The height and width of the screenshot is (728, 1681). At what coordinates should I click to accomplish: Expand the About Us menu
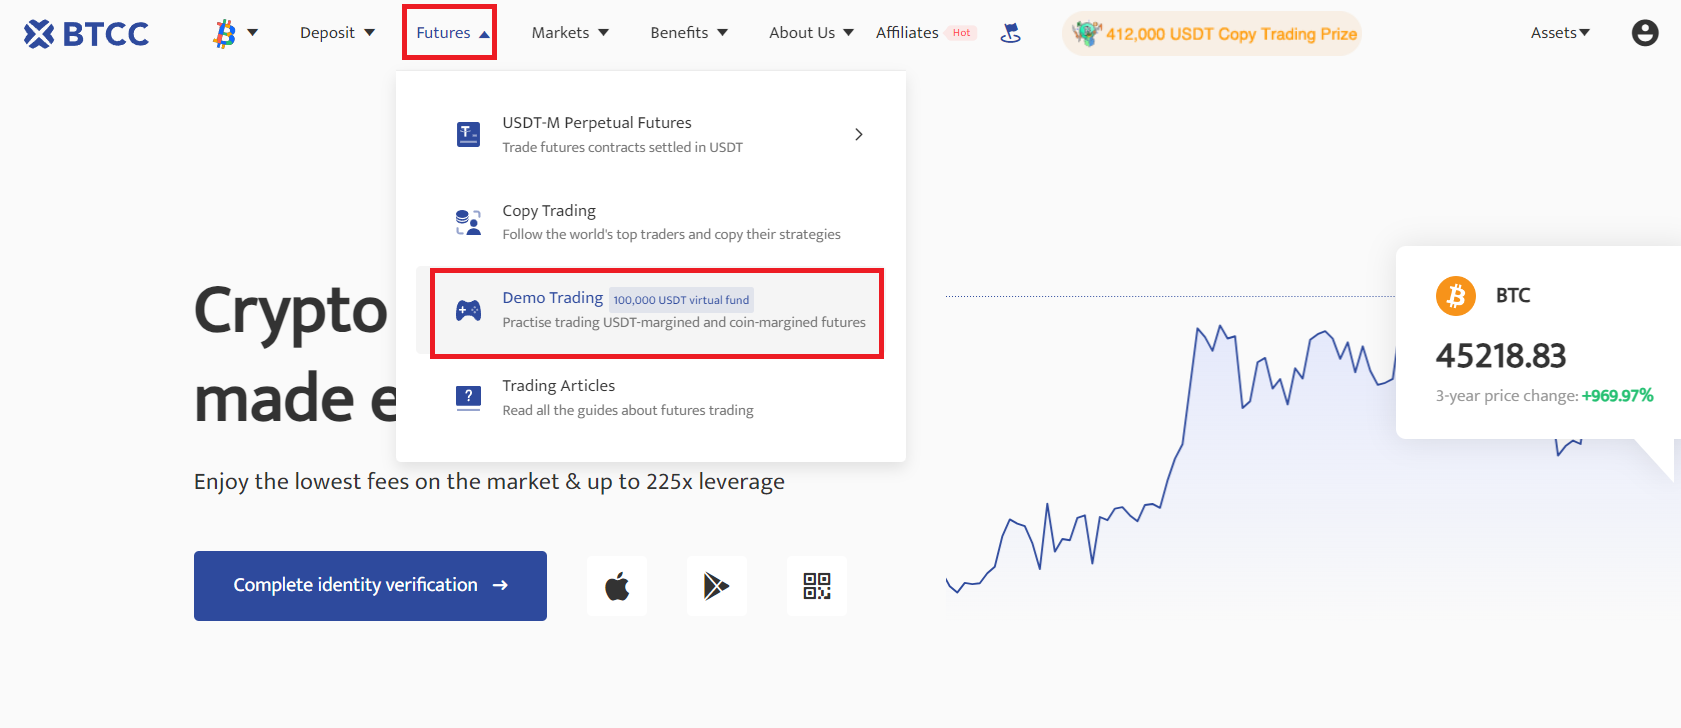pos(811,33)
